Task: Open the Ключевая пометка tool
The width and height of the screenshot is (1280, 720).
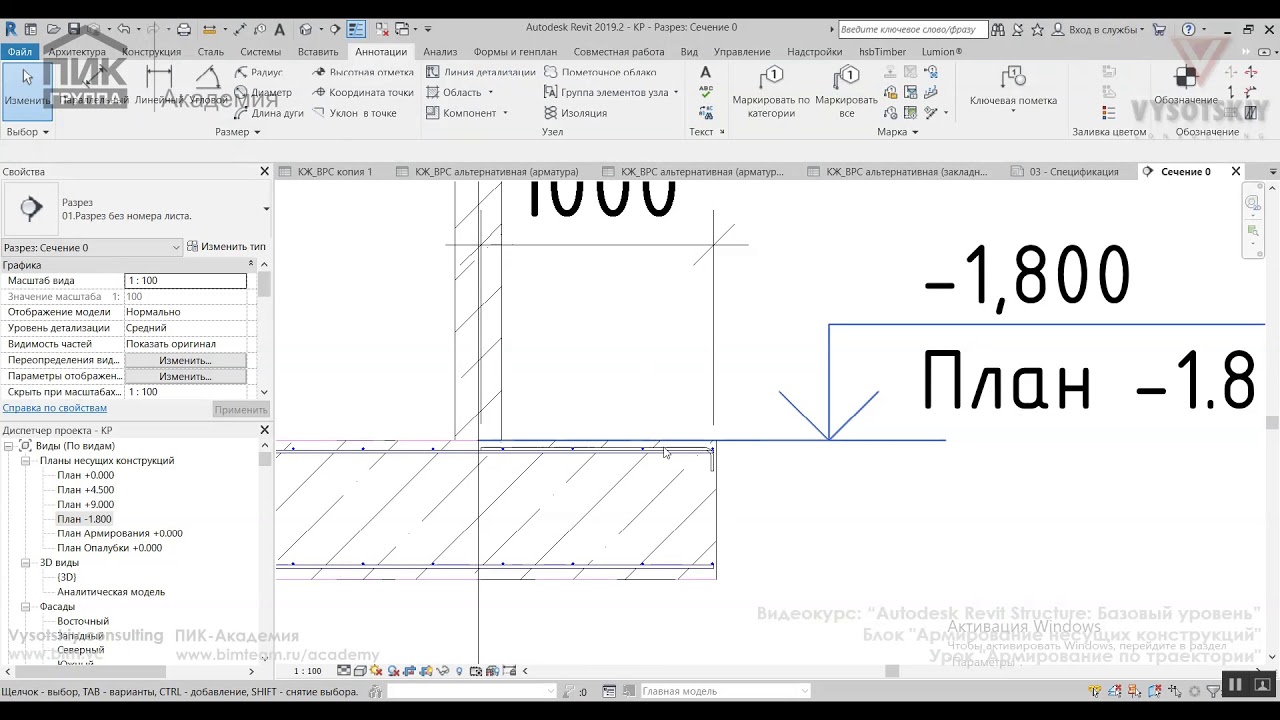Action: pos(1013,88)
